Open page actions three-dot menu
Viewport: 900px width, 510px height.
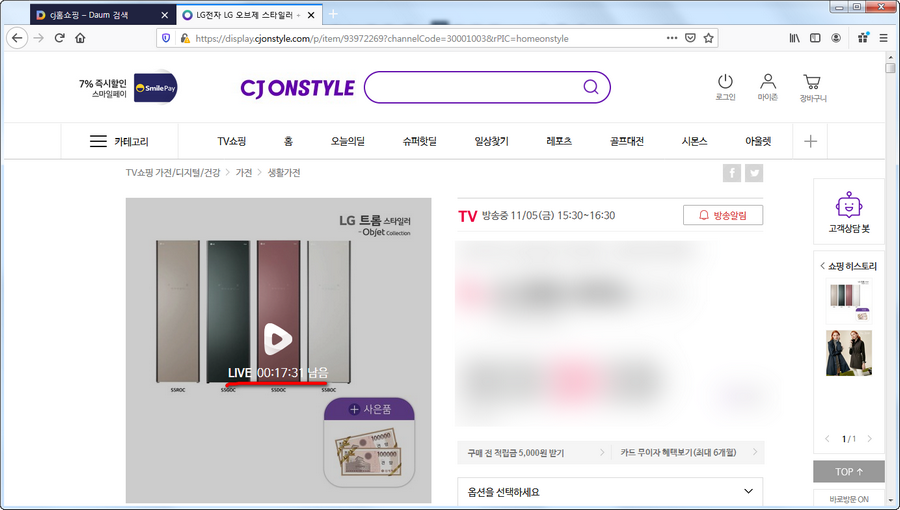(x=672, y=38)
